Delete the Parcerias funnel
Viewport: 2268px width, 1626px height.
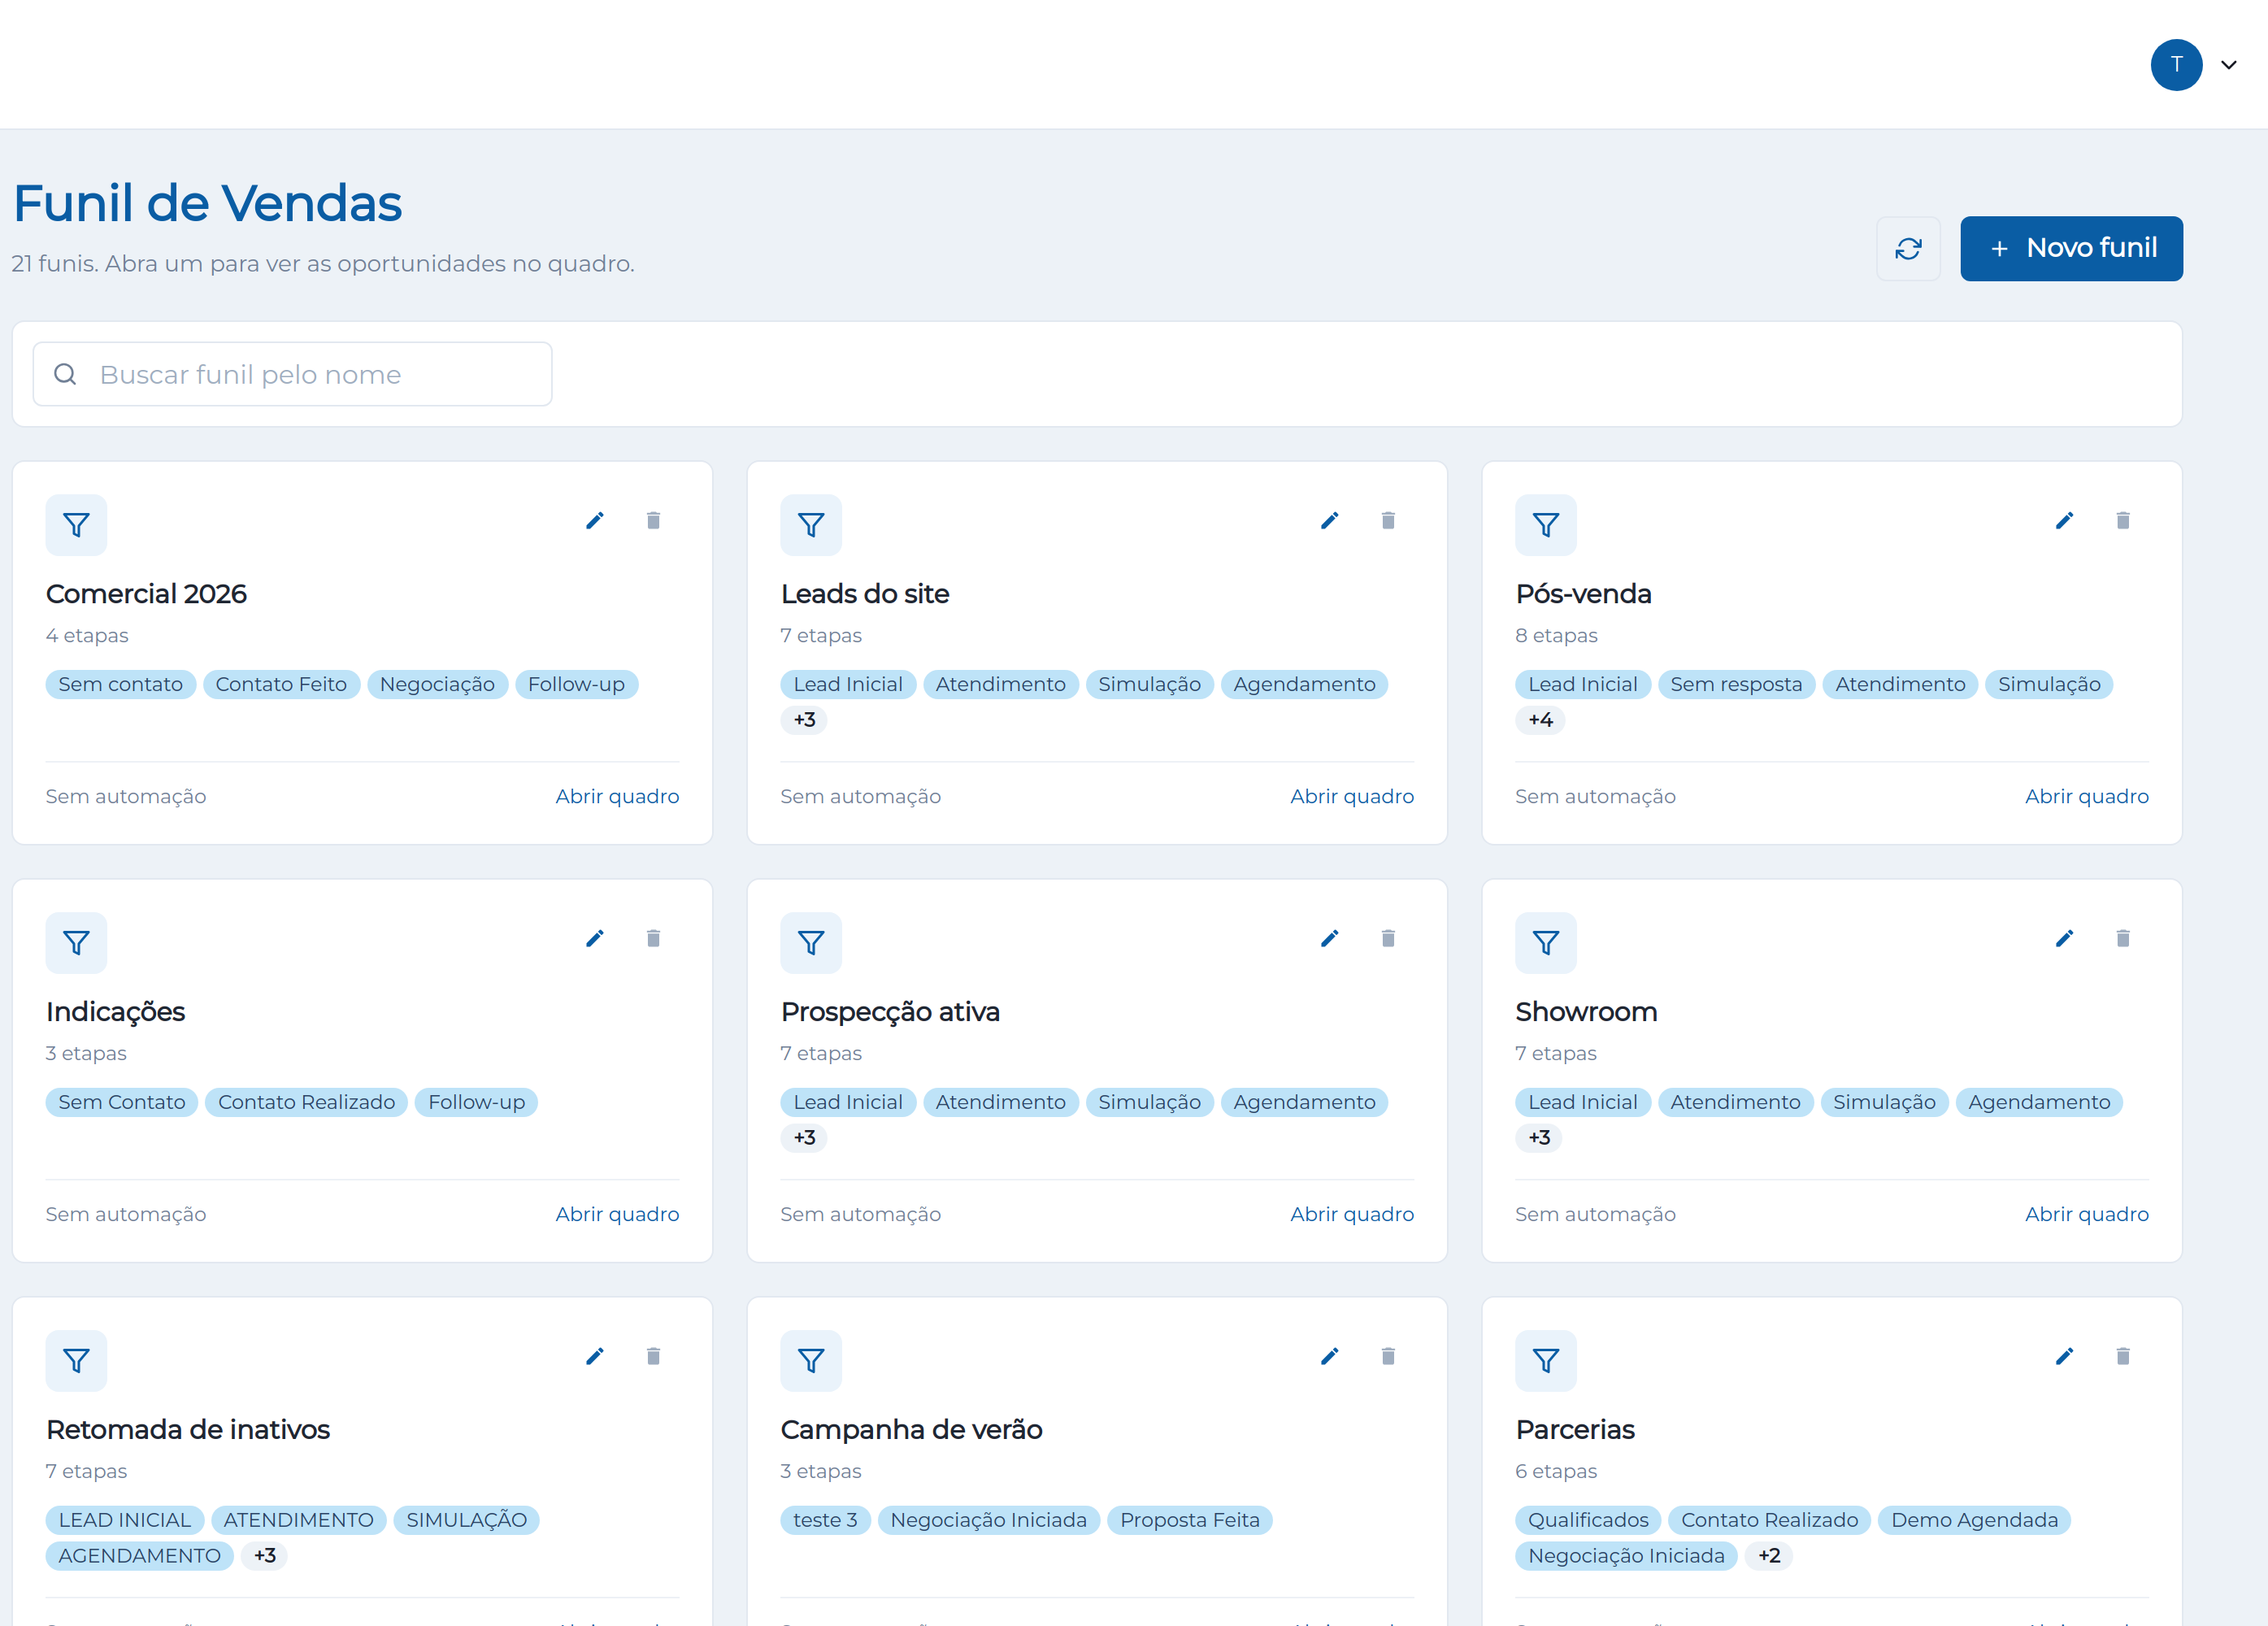pos(2123,1357)
